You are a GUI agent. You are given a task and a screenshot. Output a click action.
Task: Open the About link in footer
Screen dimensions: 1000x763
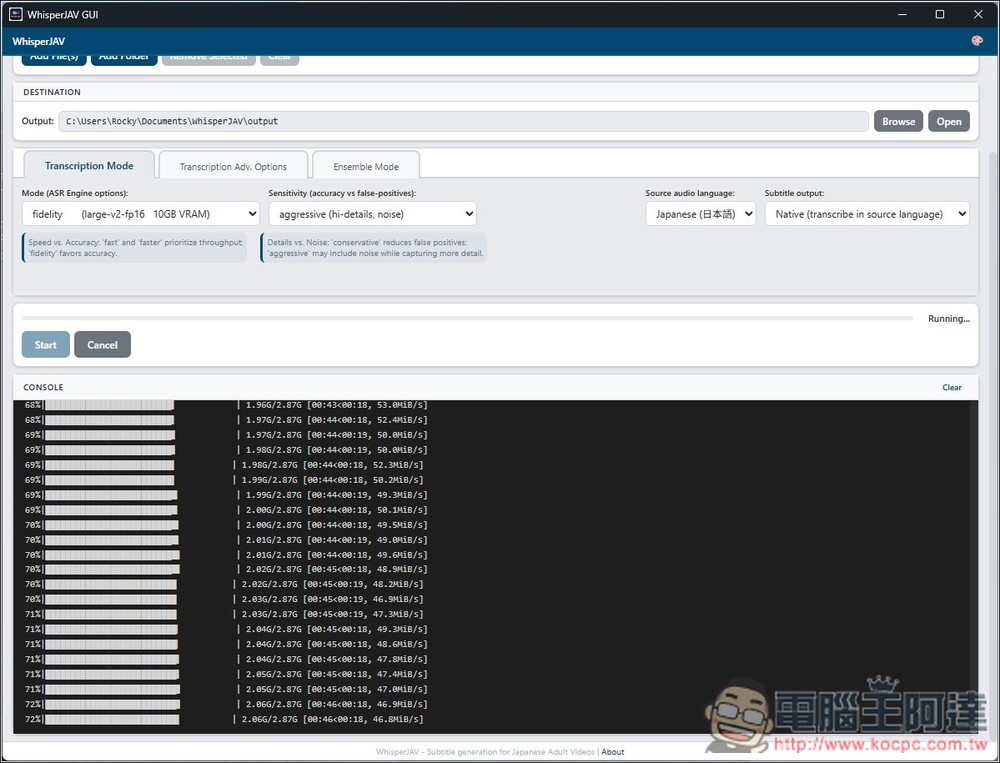pyautogui.click(x=613, y=752)
